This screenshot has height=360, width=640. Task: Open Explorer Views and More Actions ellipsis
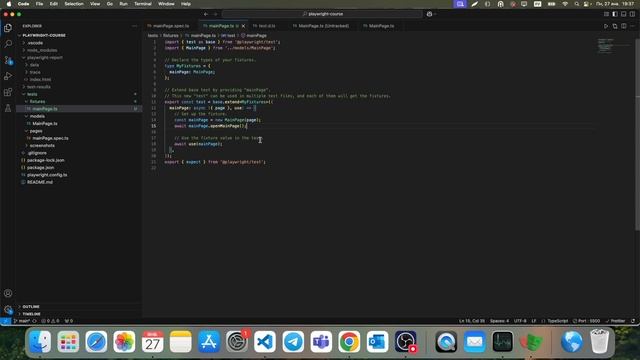coord(135,26)
